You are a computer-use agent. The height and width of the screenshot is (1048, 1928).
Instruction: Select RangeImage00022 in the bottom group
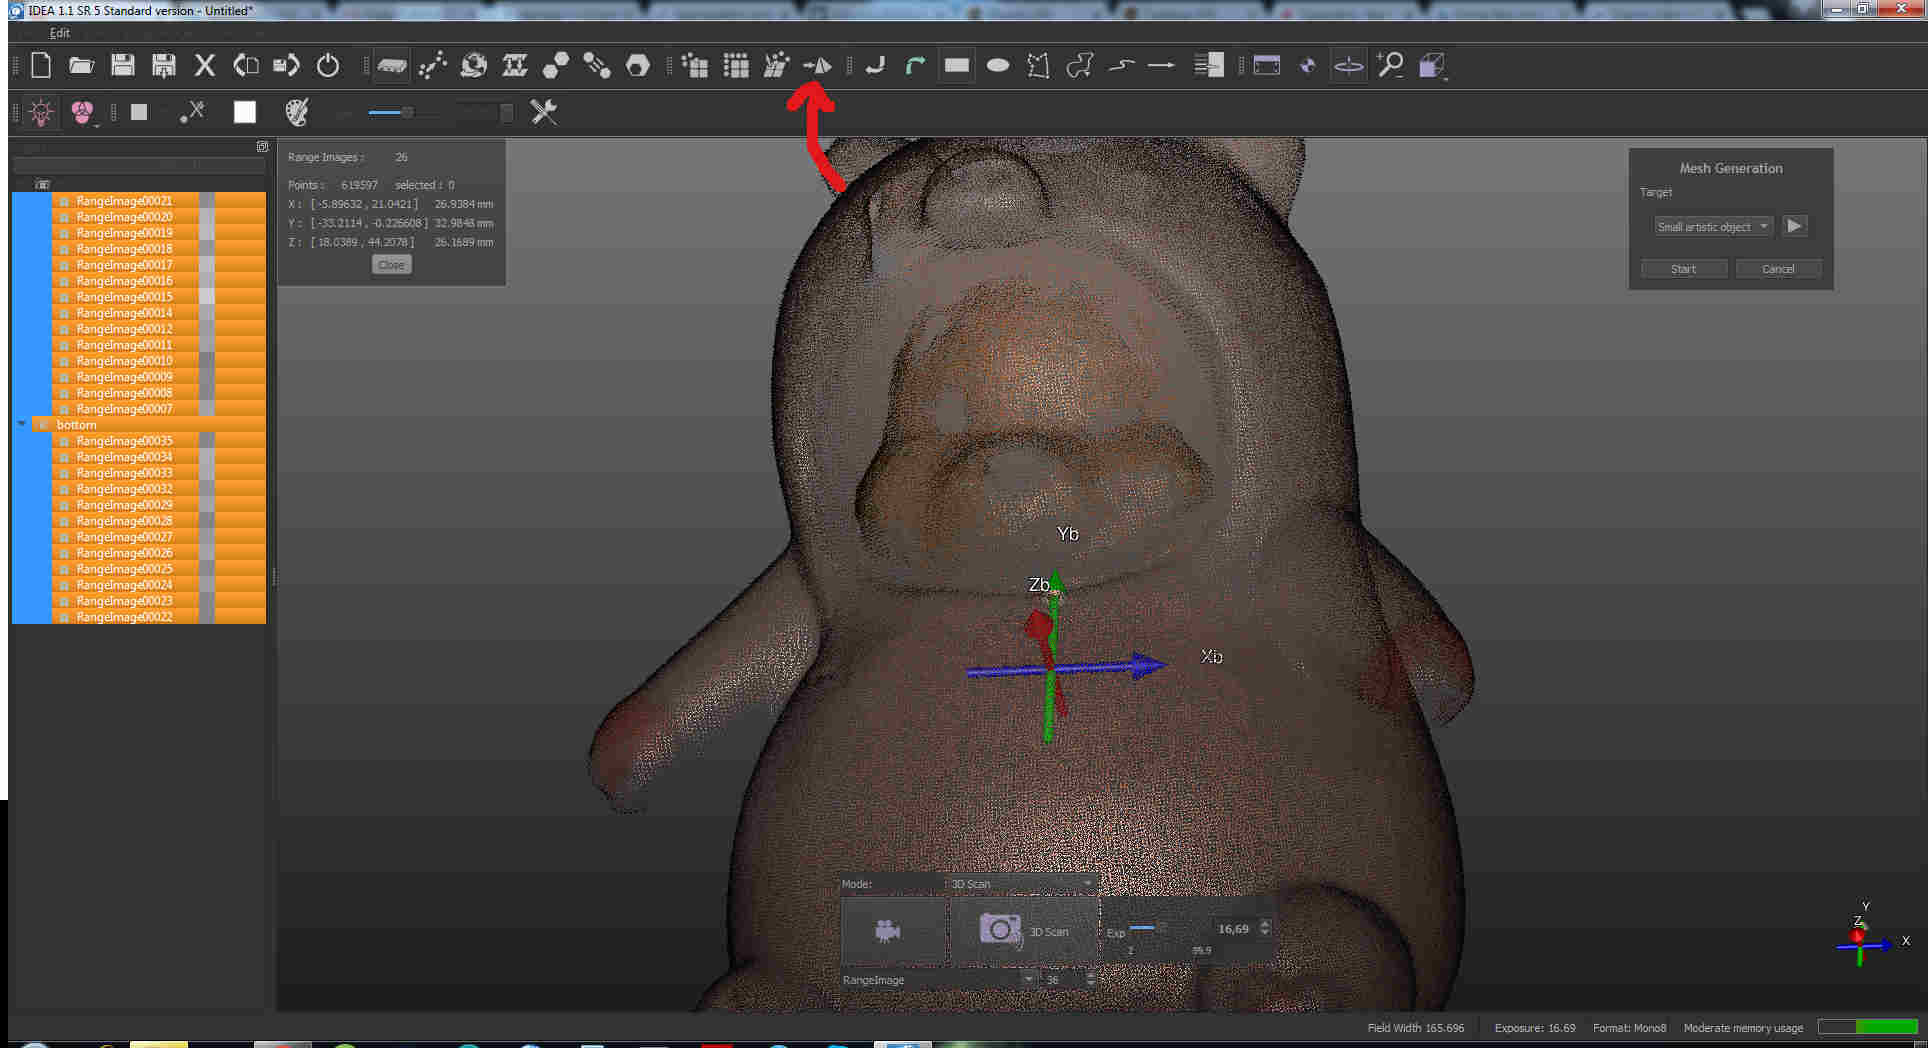point(124,617)
